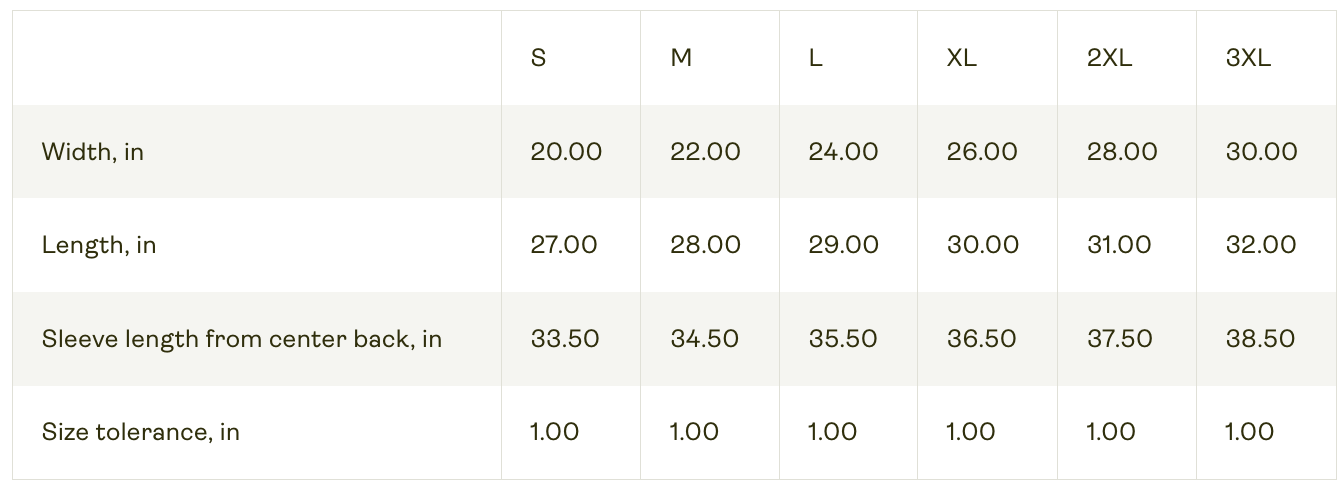Image resolution: width=1344 pixels, height=494 pixels.
Task: Select width value 26.00 for size XL
Action: coord(982,152)
